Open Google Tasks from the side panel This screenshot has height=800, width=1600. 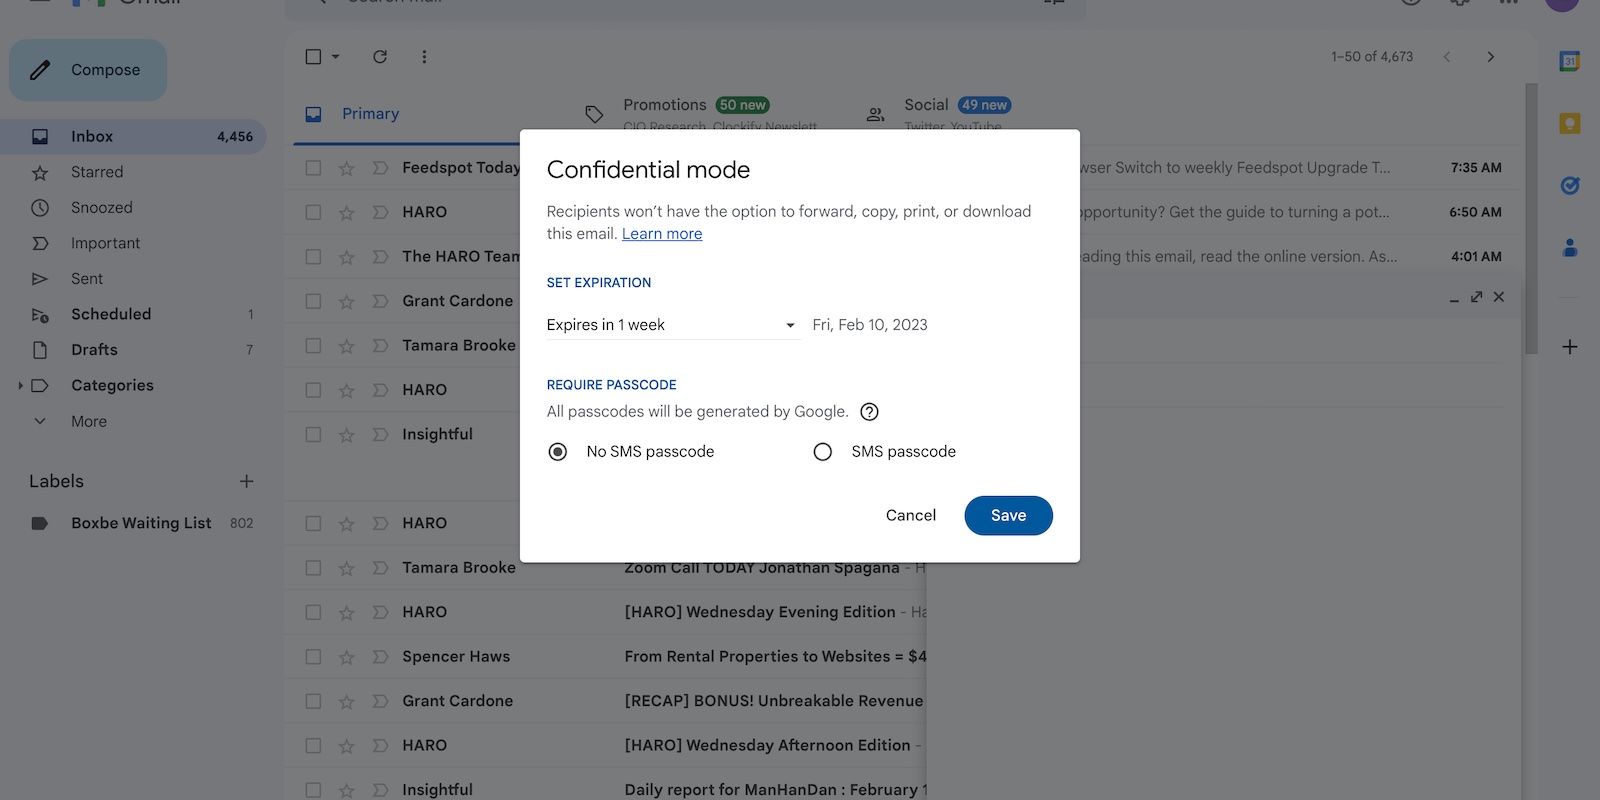tap(1570, 186)
